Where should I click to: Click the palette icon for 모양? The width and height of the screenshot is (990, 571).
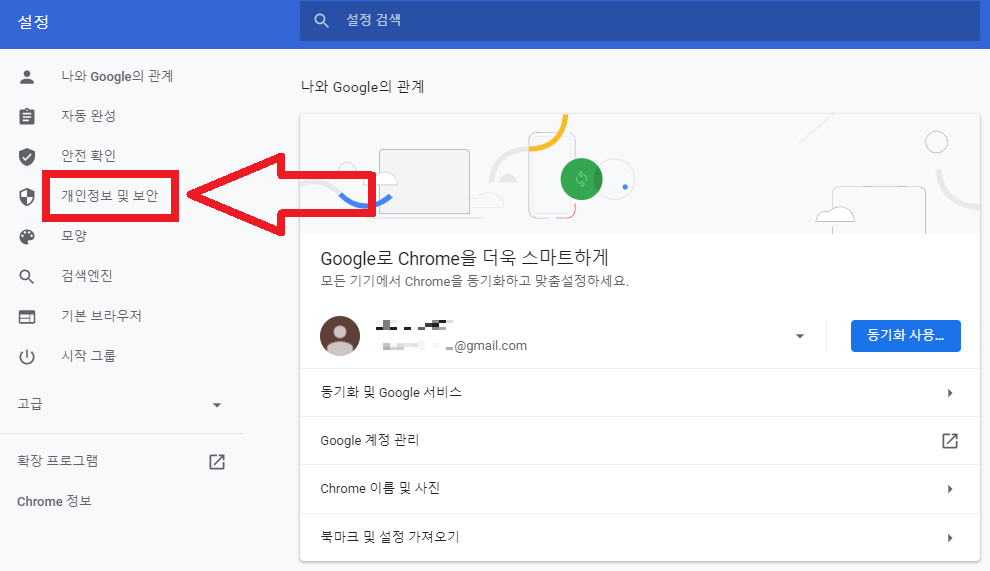click(x=27, y=237)
